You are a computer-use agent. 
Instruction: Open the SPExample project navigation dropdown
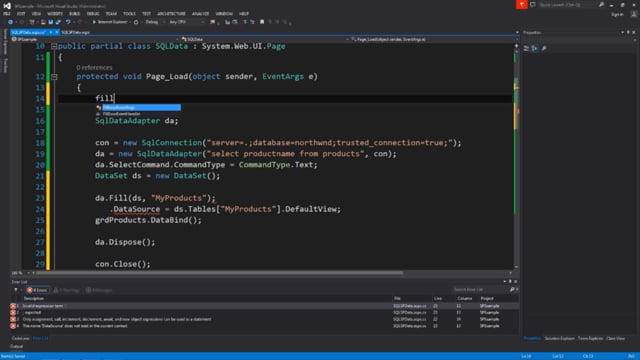[x=96, y=40]
